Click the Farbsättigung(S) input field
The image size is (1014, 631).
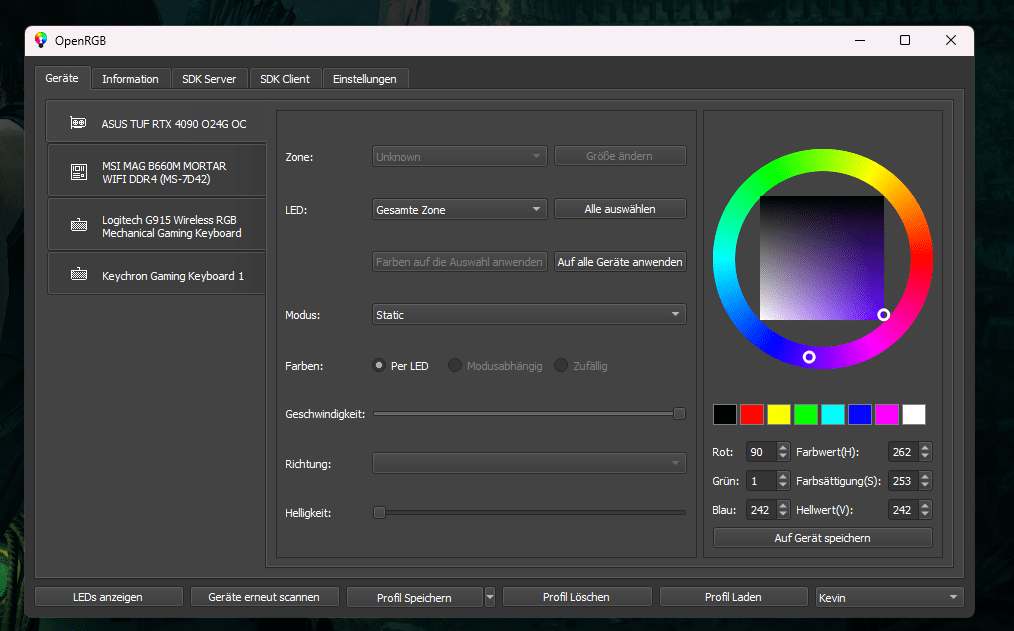(x=903, y=481)
